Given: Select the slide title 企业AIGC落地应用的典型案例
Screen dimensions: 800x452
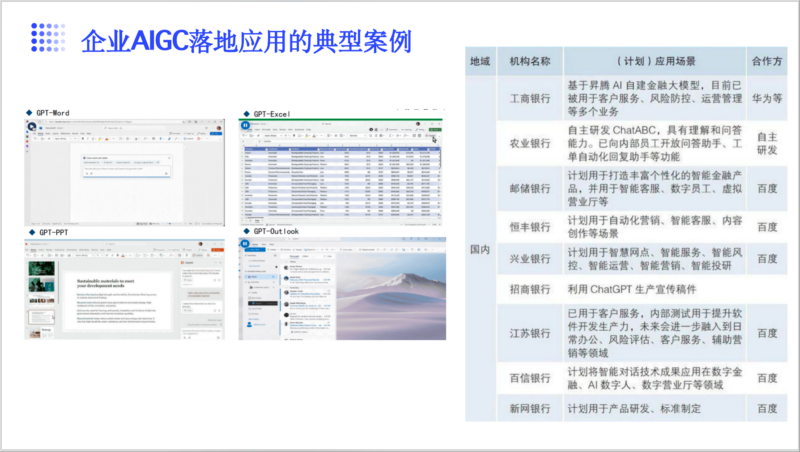Looking at the screenshot, I should 246,41.
